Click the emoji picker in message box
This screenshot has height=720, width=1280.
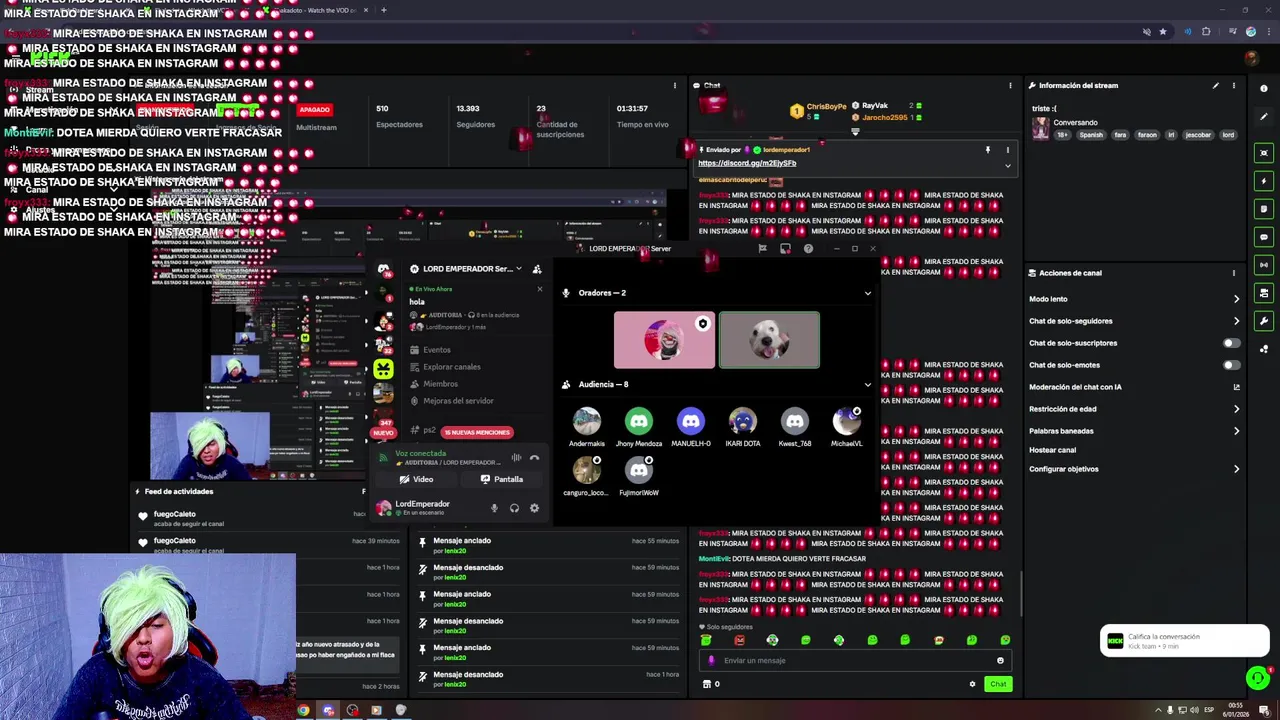(1000, 660)
